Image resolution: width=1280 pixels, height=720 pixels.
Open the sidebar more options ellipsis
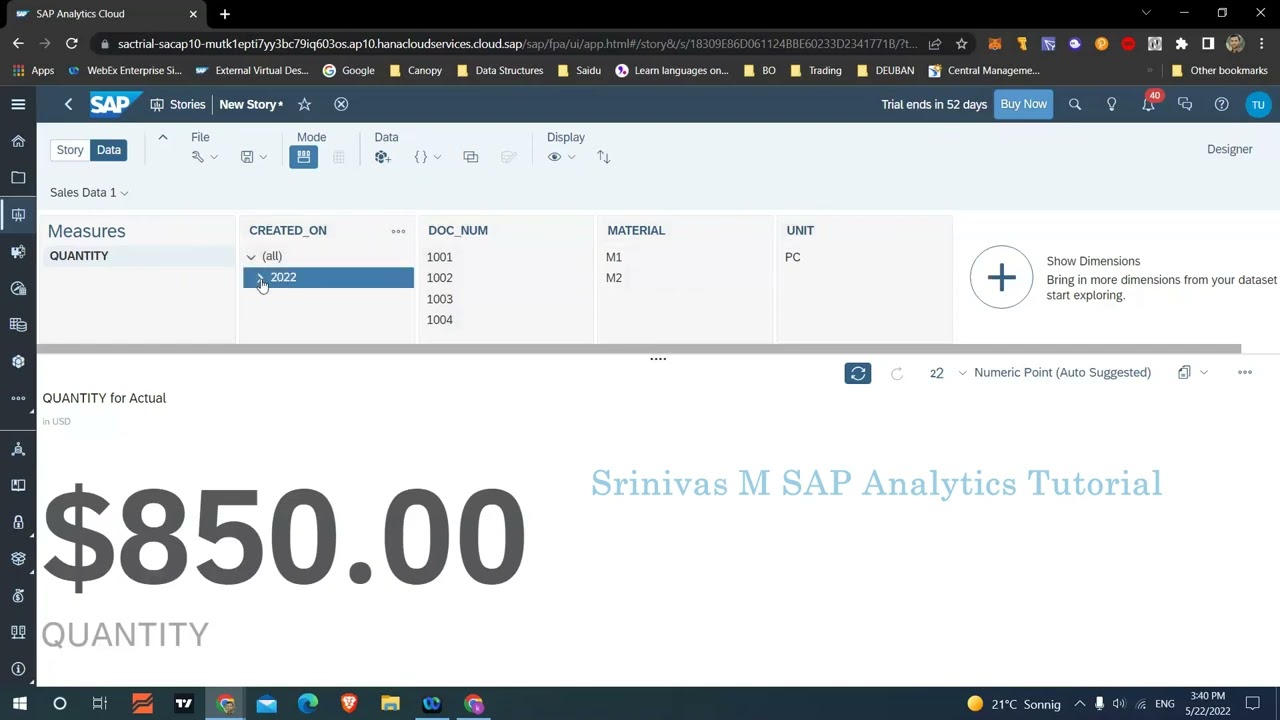point(18,398)
